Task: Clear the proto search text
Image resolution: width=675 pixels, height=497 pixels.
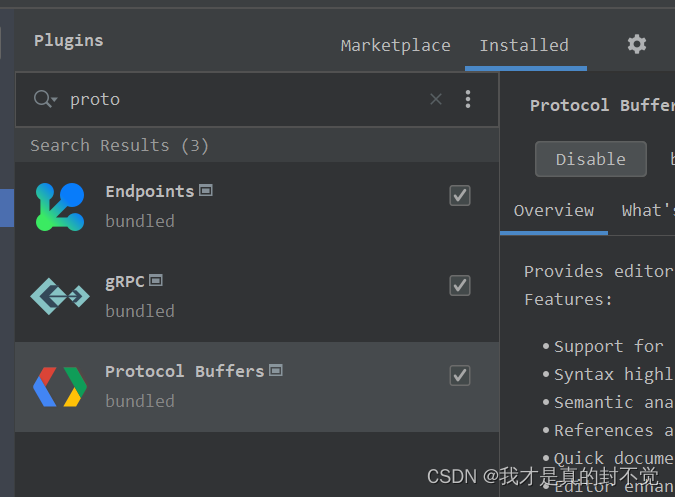Action: tap(436, 99)
